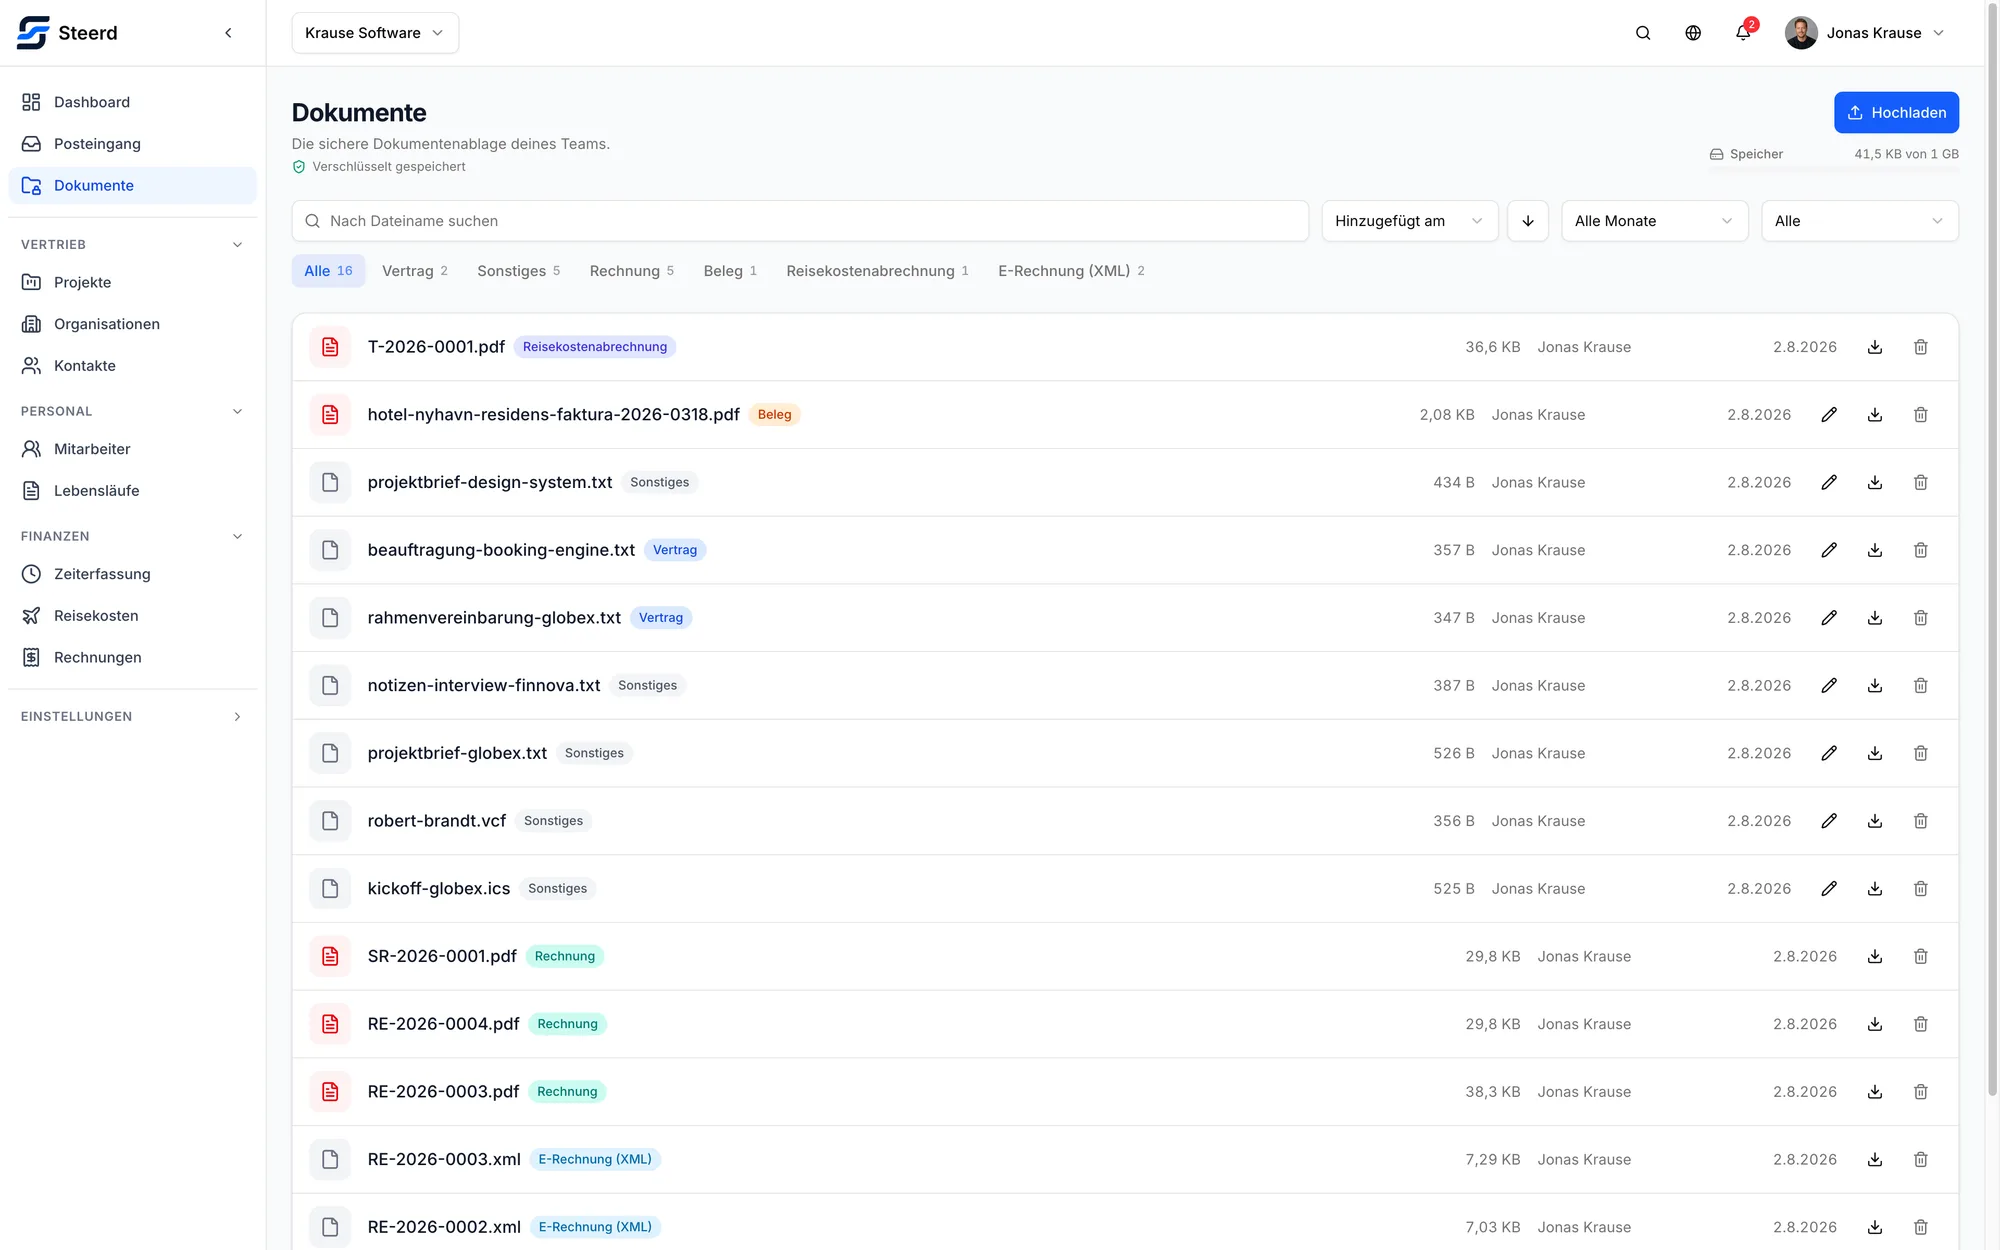This screenshot has width=2000, height=1250.
Task: Click file name RE-2026-0002.xml
Action: tap(444, 1227)
